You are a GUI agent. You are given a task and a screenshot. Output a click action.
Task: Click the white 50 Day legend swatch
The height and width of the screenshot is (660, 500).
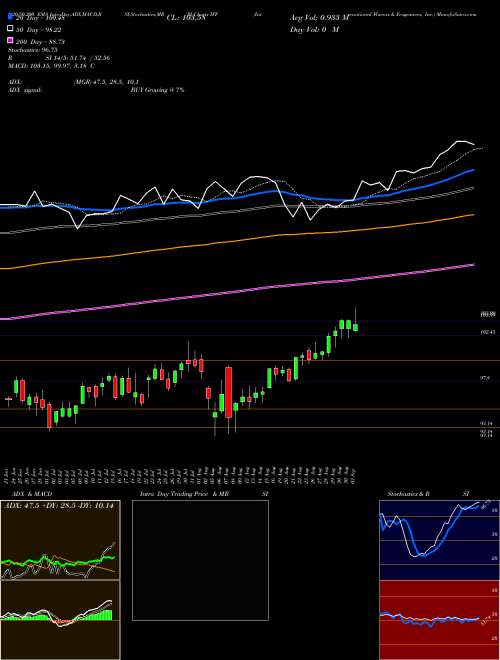[x=10, y=29]
